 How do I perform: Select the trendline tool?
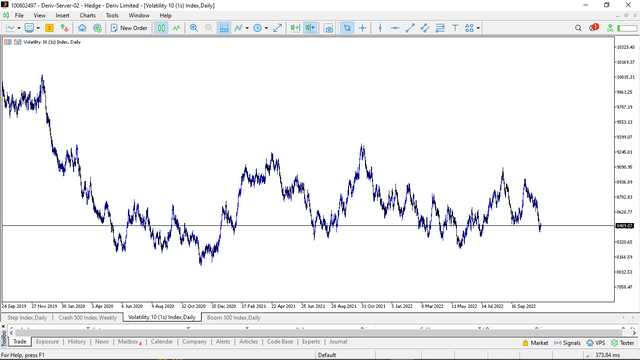410,28
